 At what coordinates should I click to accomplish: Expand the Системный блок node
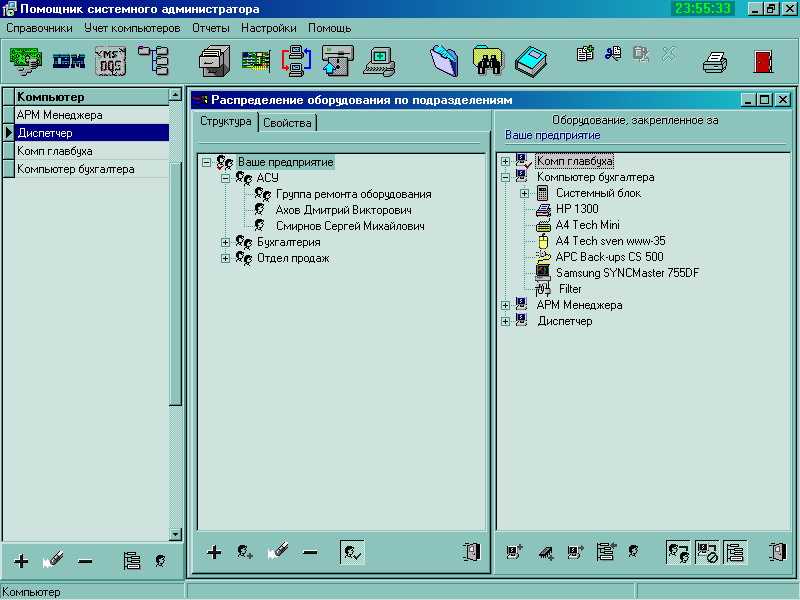[x=525, y=193]
